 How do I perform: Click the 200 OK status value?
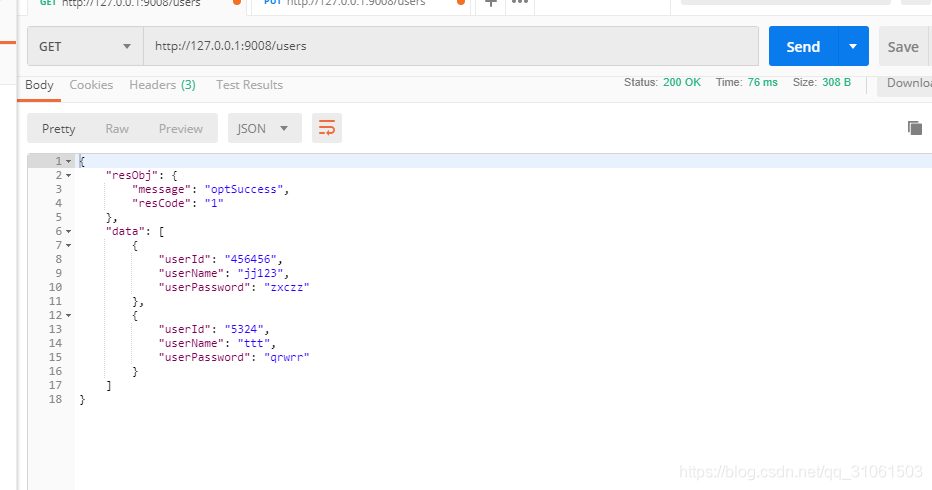(x=682, y=82)
